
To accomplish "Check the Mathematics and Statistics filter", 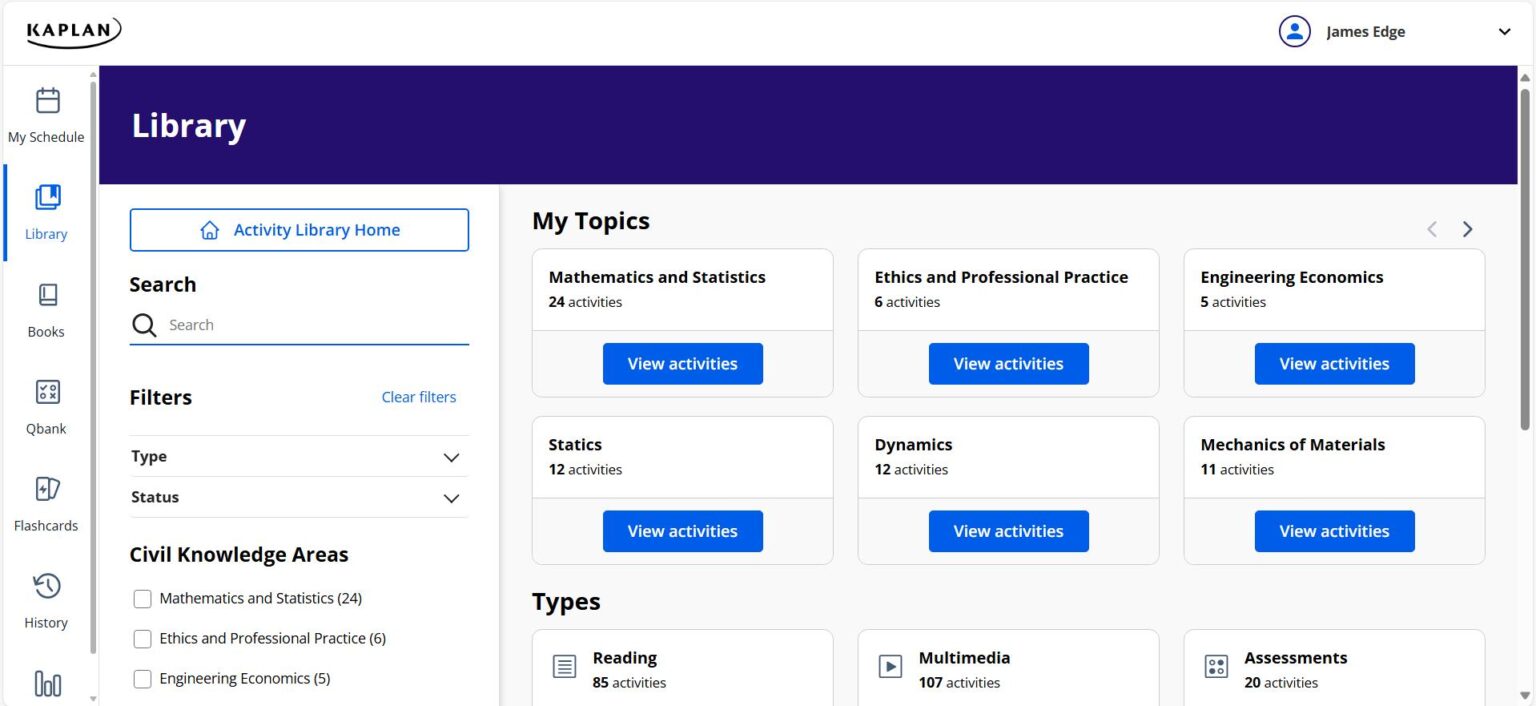I will pos(143,599).
